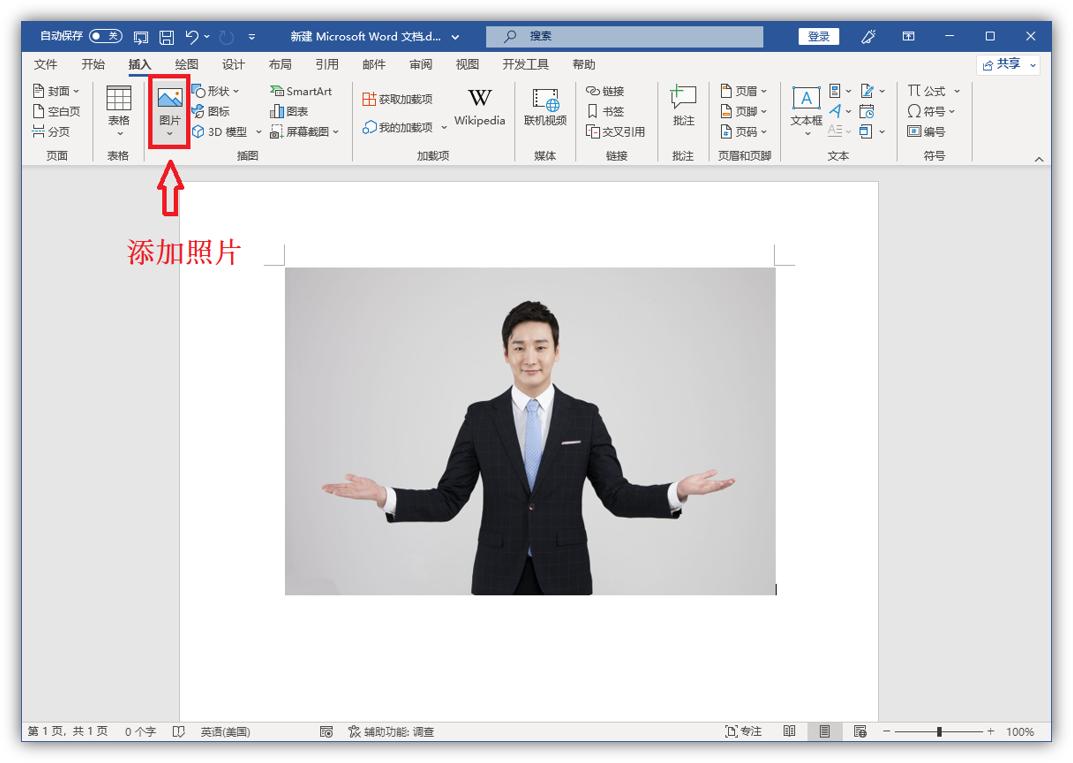
Task: Open the 视图 ribbon tab
Action: (467, 63)
